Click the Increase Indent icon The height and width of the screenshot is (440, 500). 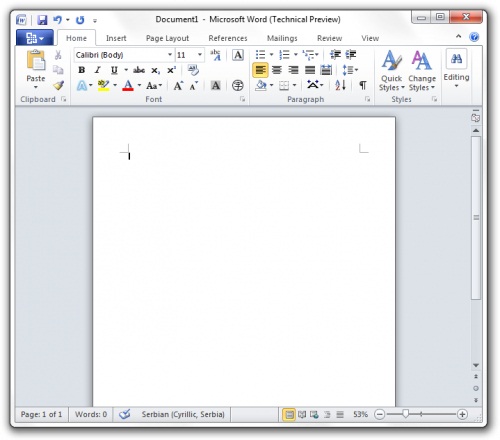tap(351, 54)
